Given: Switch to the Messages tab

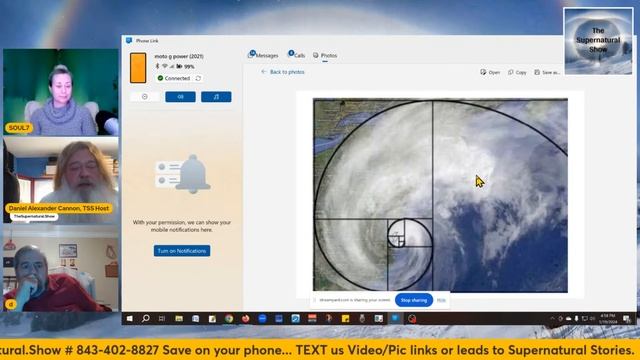Looking at the screenshot, I should pos(263,55).
